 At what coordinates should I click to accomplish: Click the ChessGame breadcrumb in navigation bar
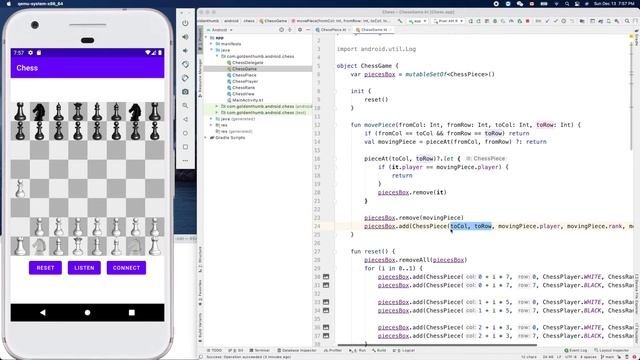[x=273, y=21]
